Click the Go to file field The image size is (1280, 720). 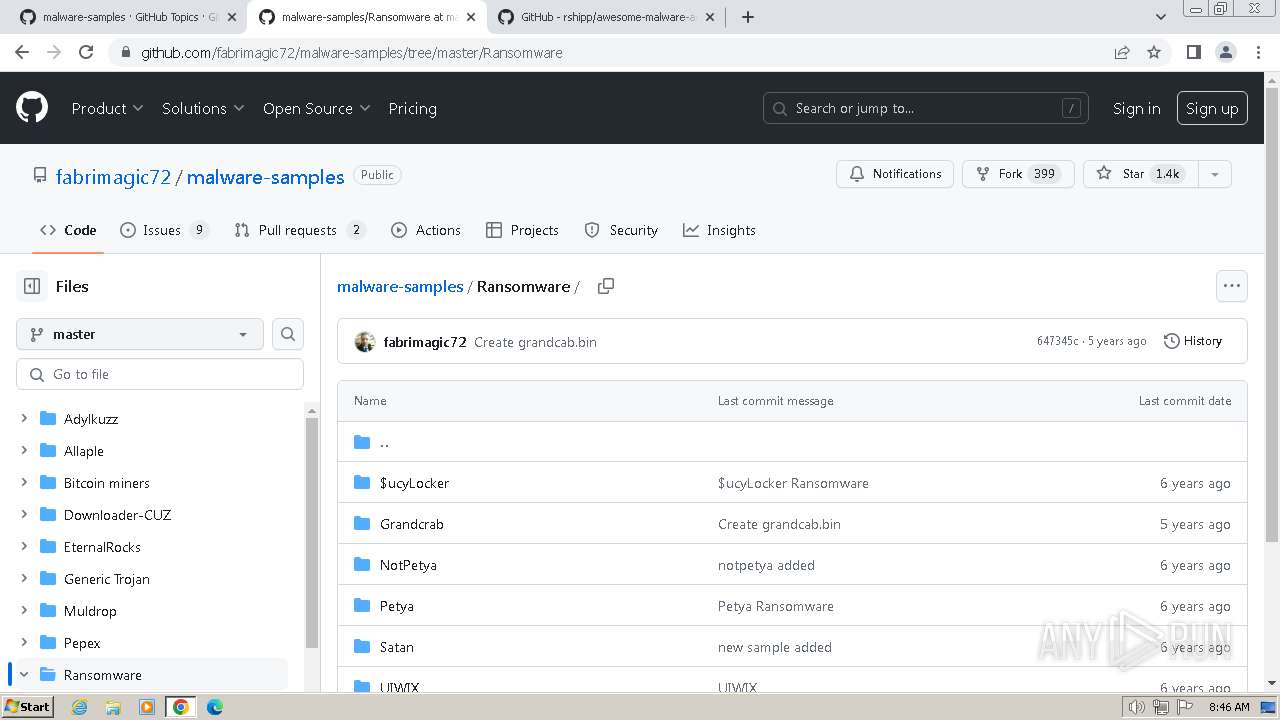[x=160, y=374]
